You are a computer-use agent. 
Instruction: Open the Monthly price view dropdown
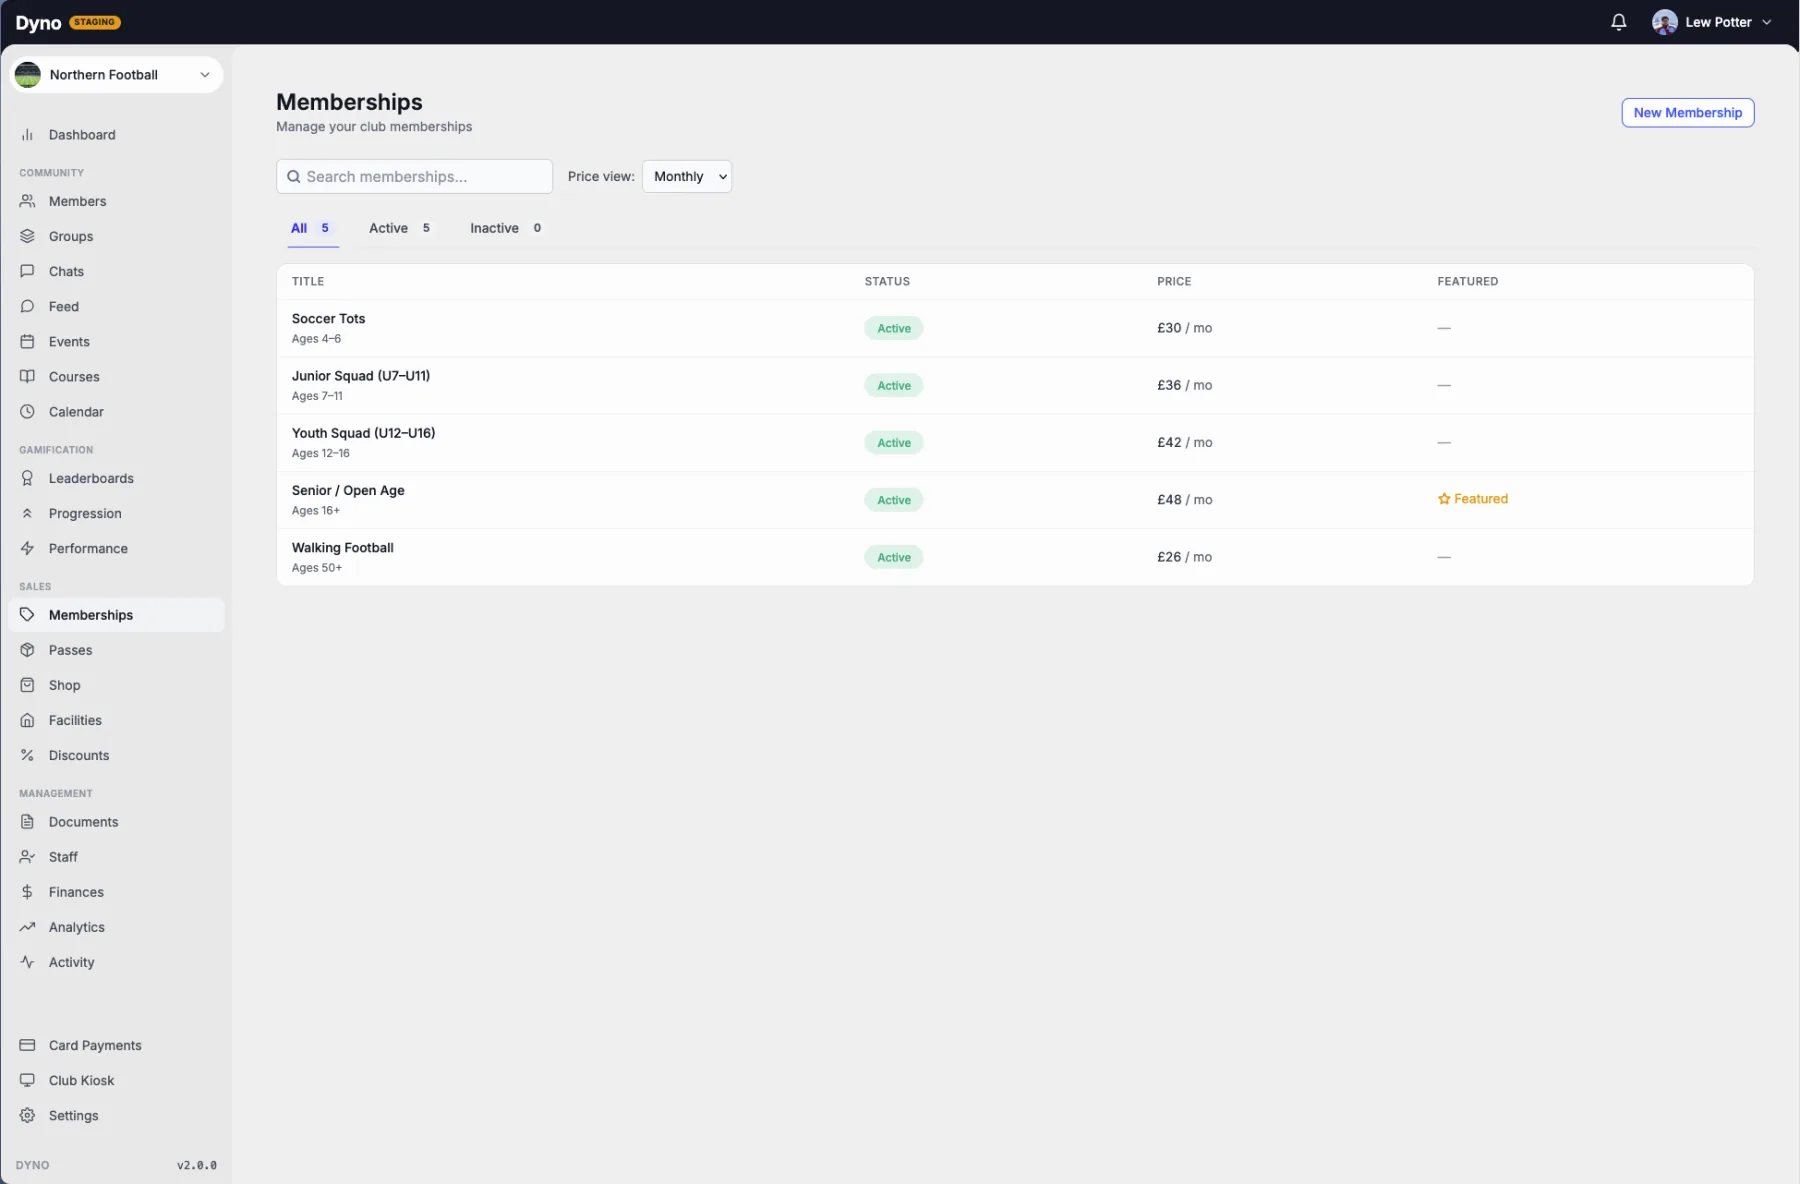[687, 176]
